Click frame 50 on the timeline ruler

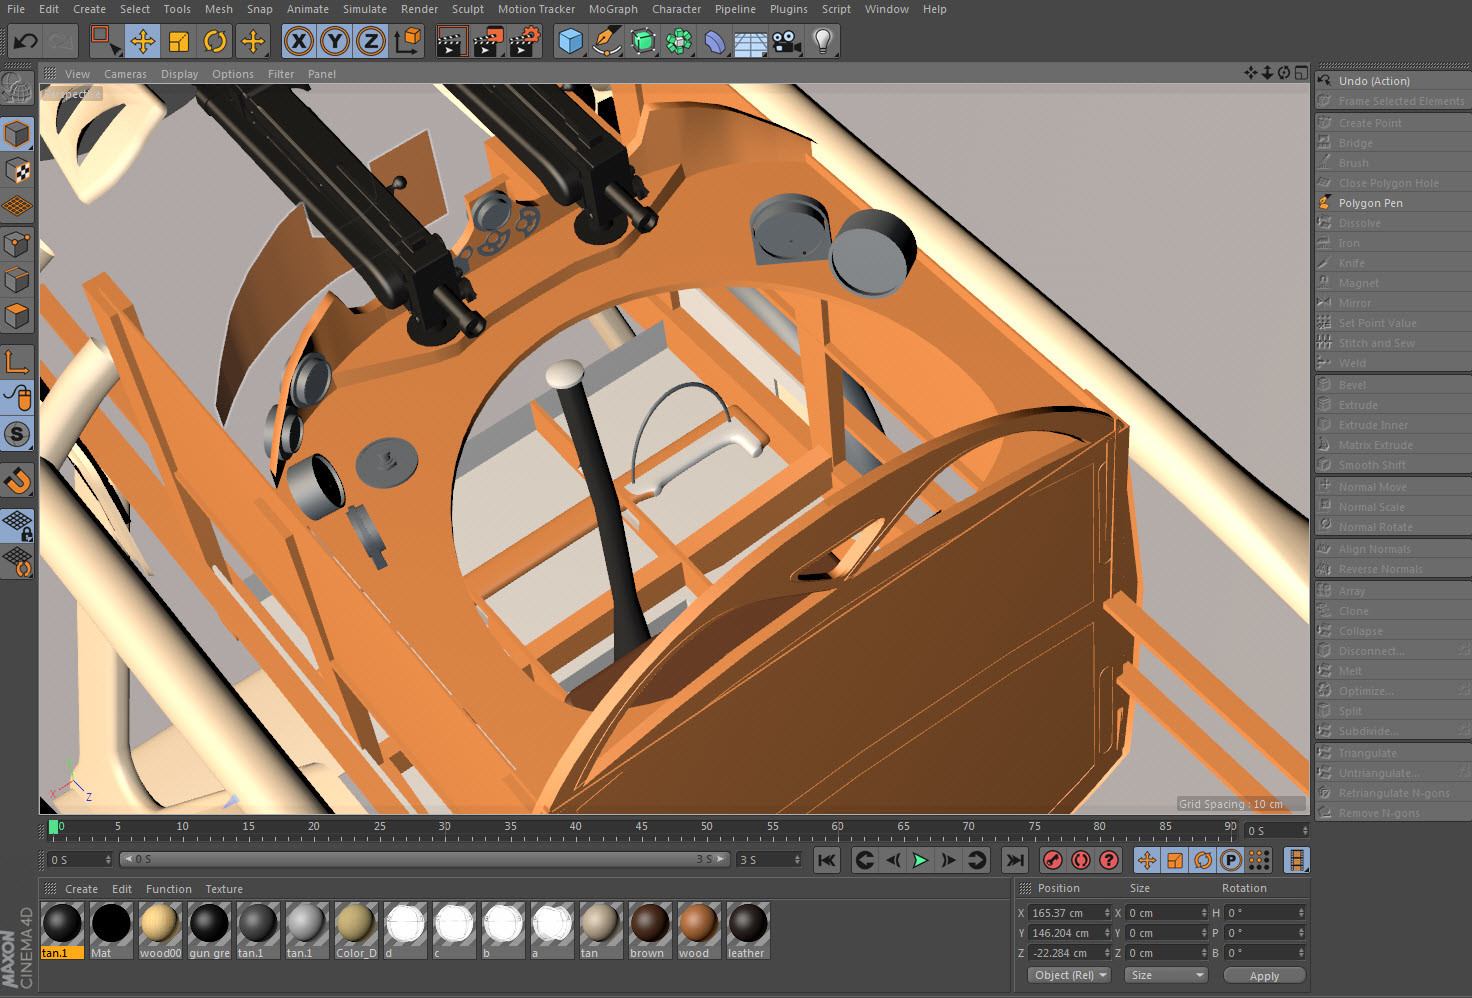click(706, 829)
